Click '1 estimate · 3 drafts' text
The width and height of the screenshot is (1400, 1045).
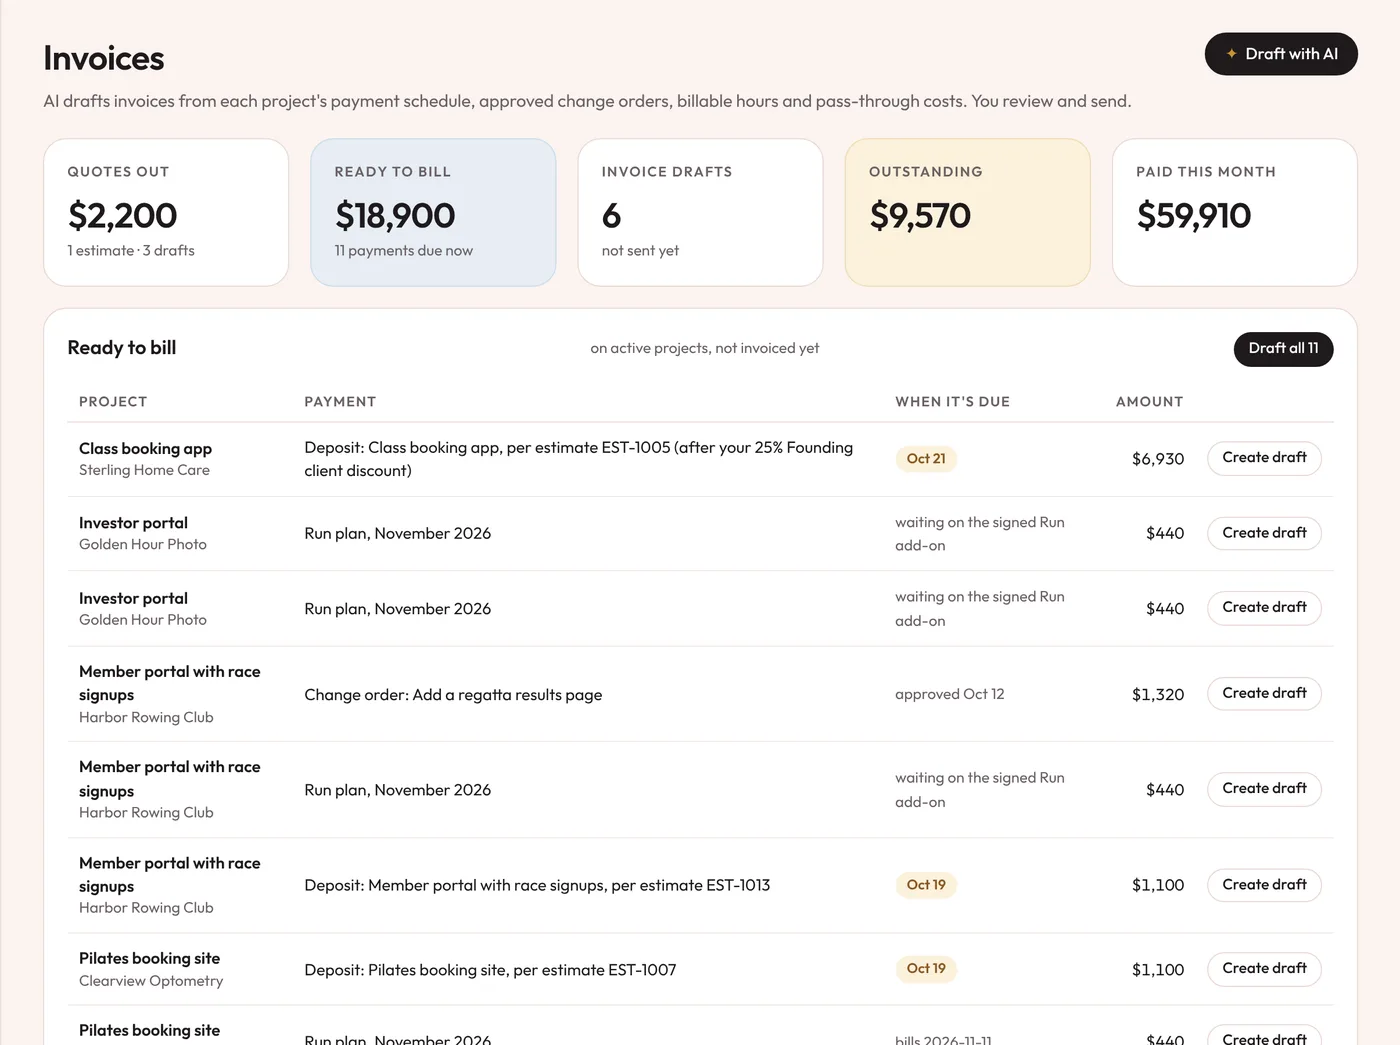pos(131,251)
